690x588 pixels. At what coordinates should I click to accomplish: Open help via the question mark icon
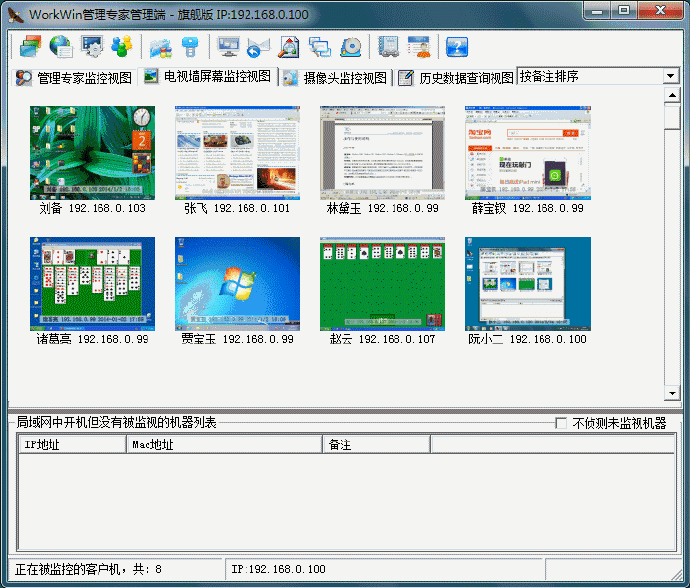(457, 46)
